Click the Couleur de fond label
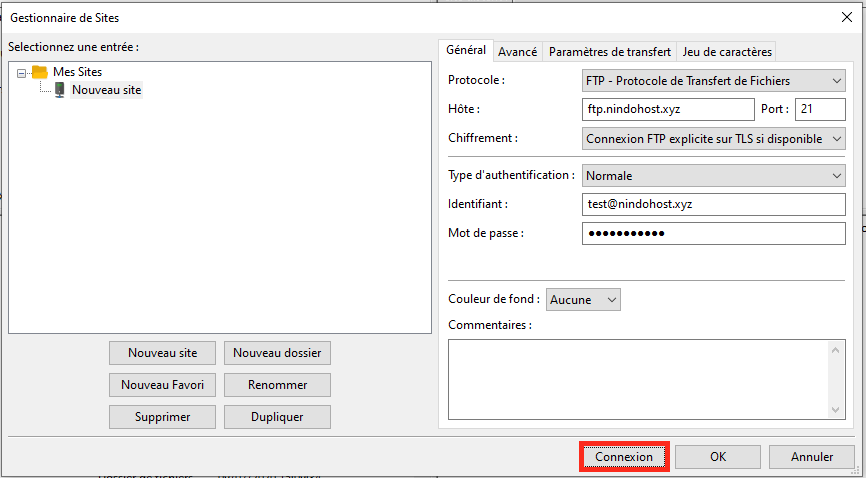 click(x=494, y=299)
